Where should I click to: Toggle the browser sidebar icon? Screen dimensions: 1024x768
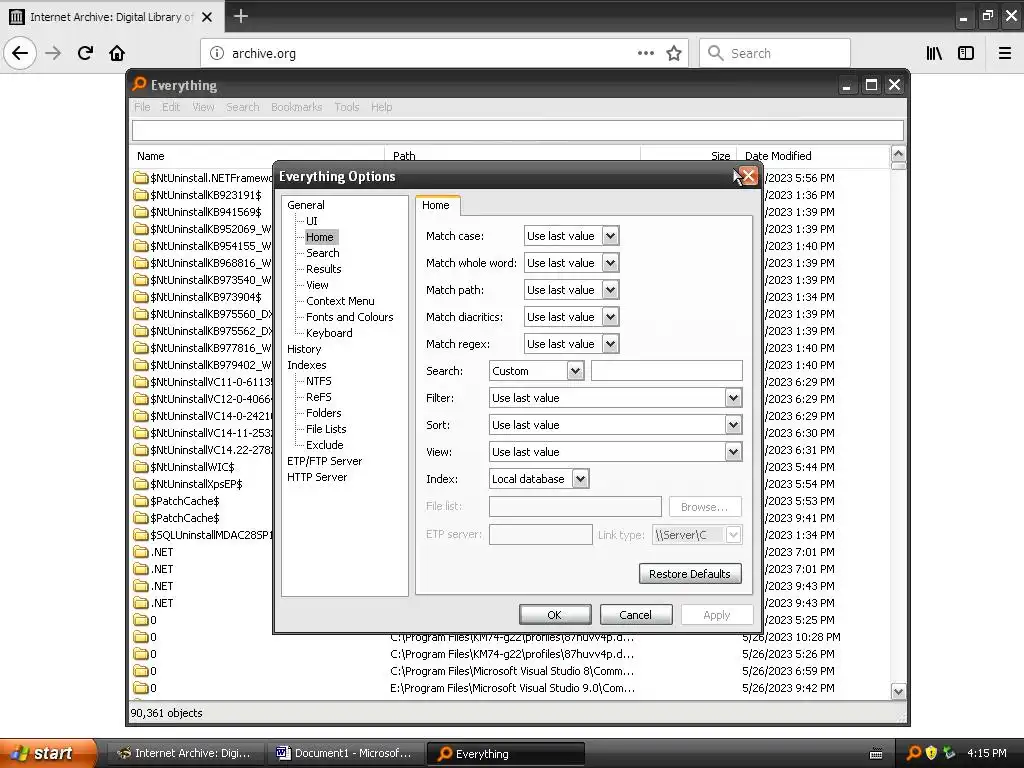[x=966, y=53]
